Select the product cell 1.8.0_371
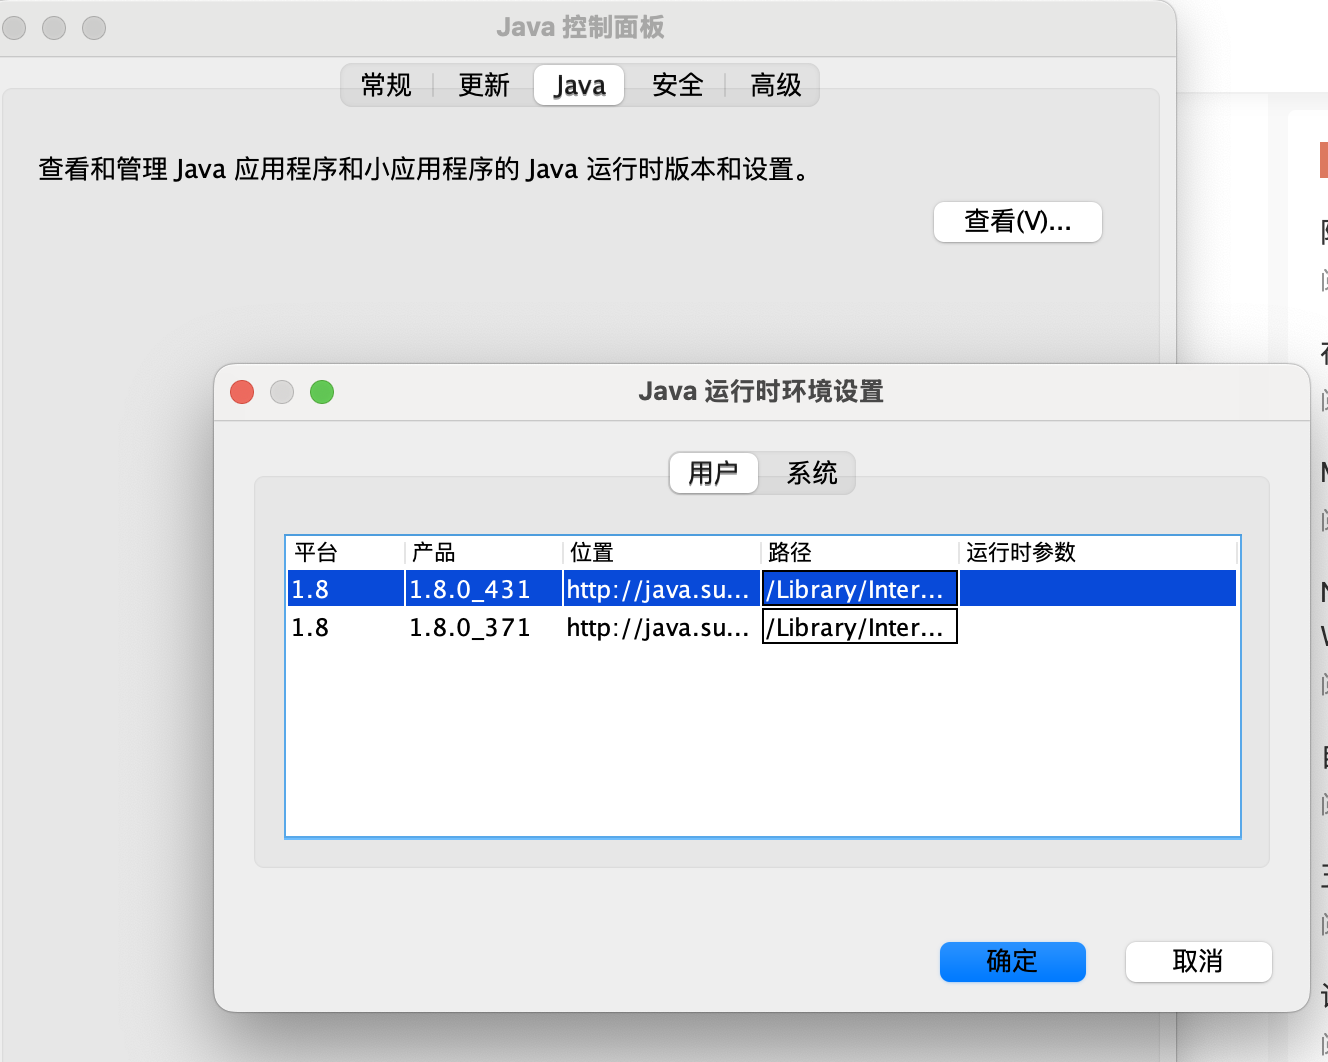This screenshot has height=1062, width=1328. (x=484, y=627)
